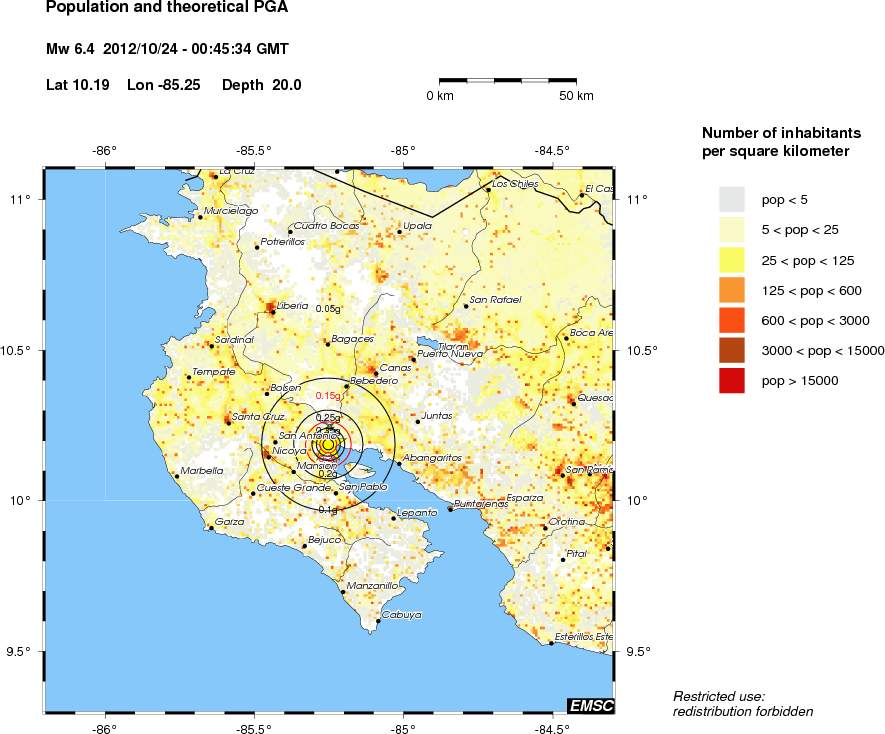The image size is (885, 734).
Task: Click the EMSC logo on the map
Action: point(589,706)
